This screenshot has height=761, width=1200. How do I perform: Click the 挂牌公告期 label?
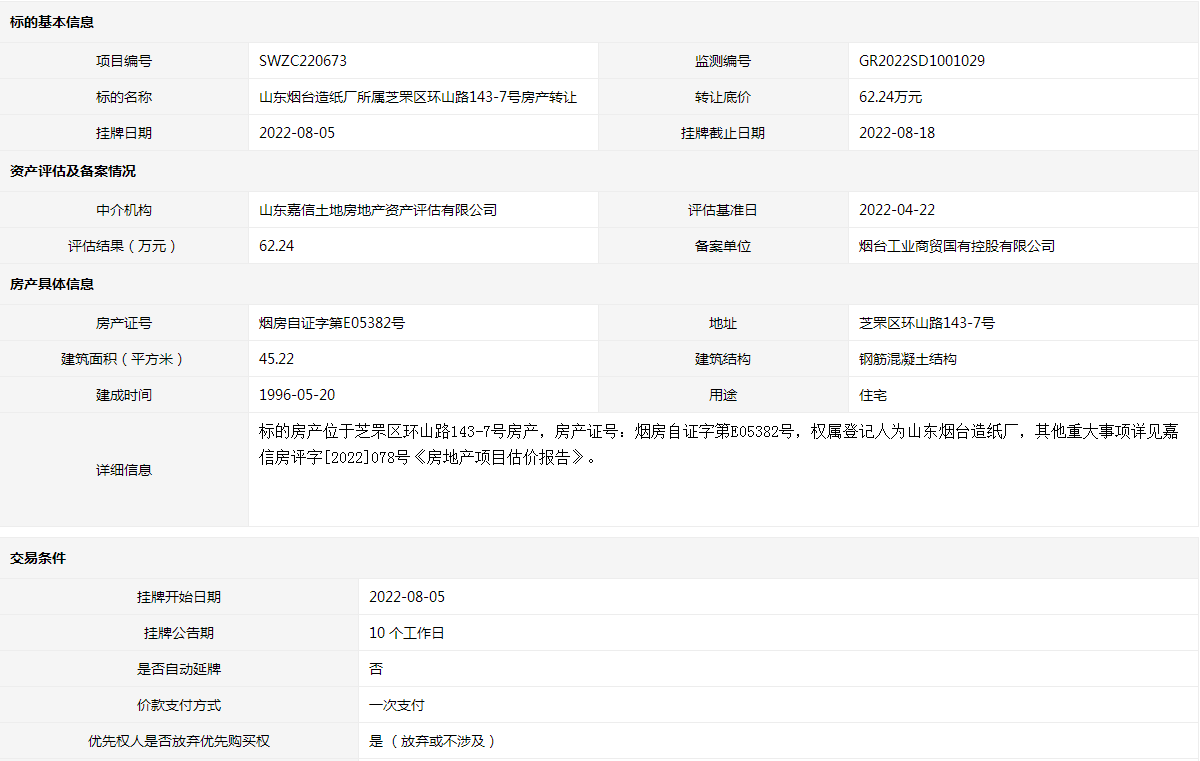pos(179,633)
